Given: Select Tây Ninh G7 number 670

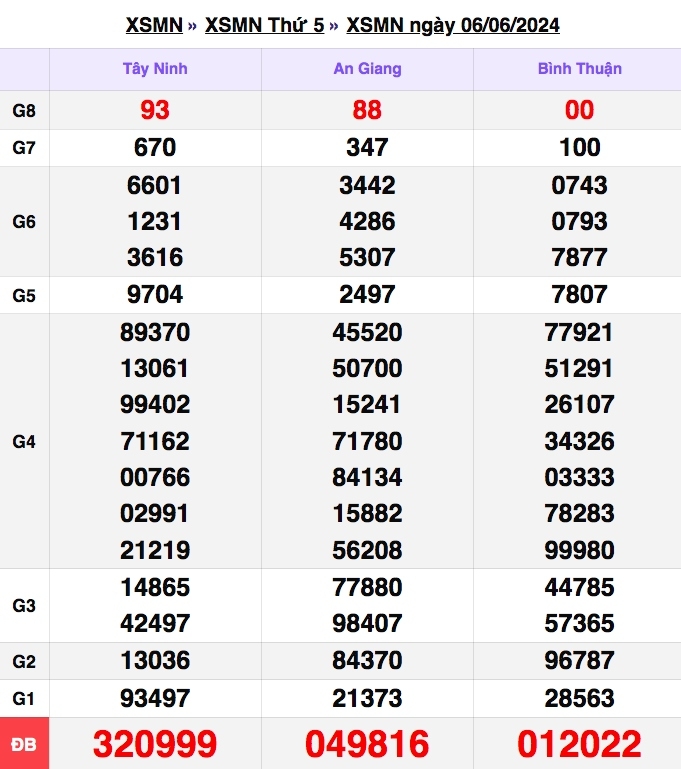Looking at the screenshot, I should (x=155, y=147).
